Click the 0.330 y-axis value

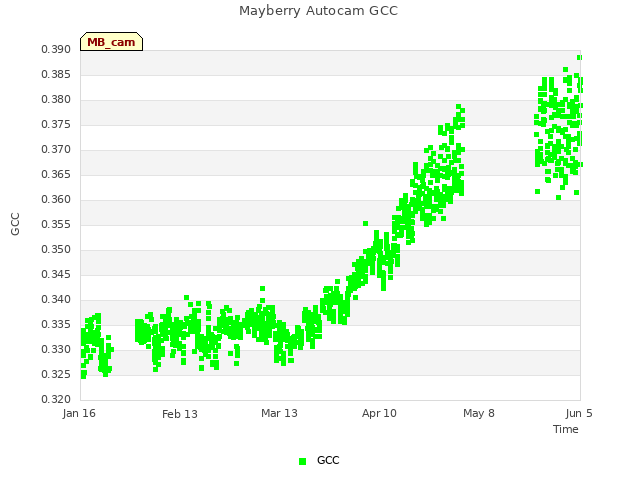pyautogui.click(x=56, y=349)
